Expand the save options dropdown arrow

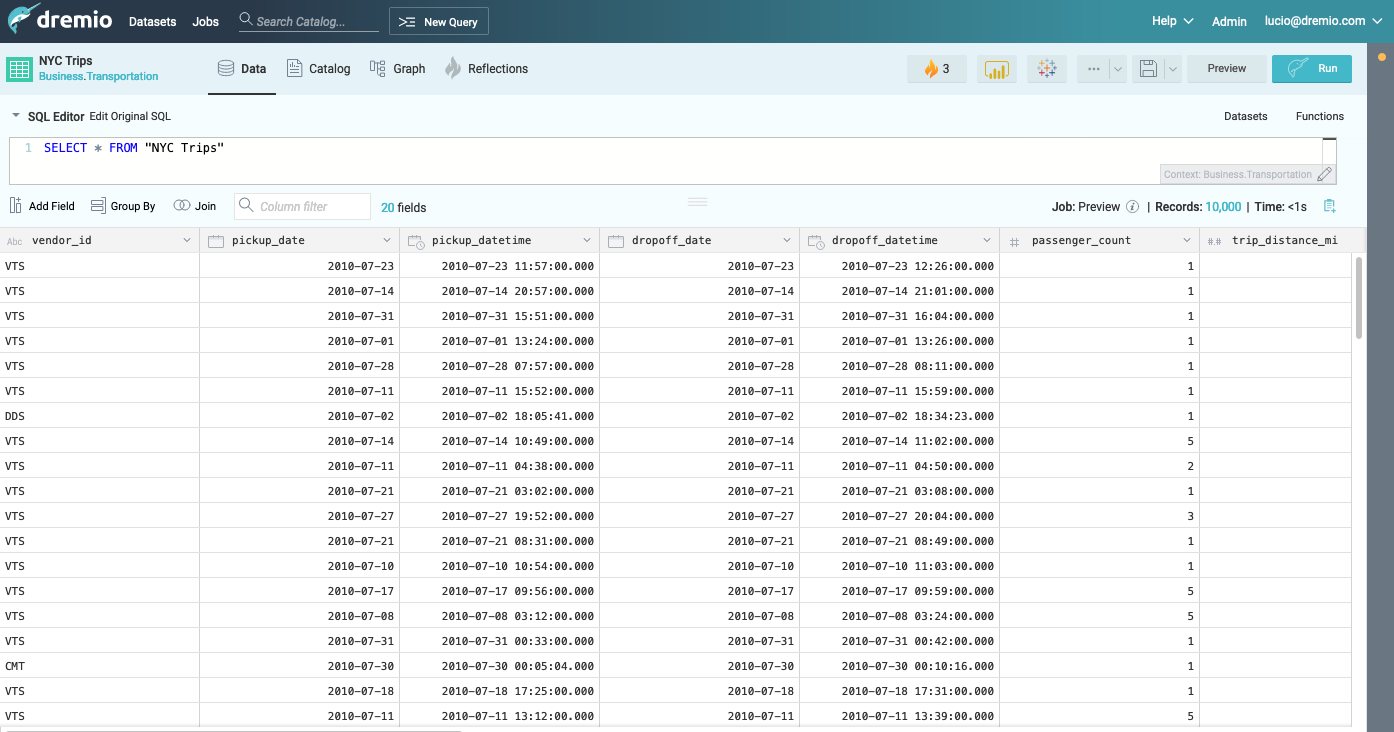1172,69
